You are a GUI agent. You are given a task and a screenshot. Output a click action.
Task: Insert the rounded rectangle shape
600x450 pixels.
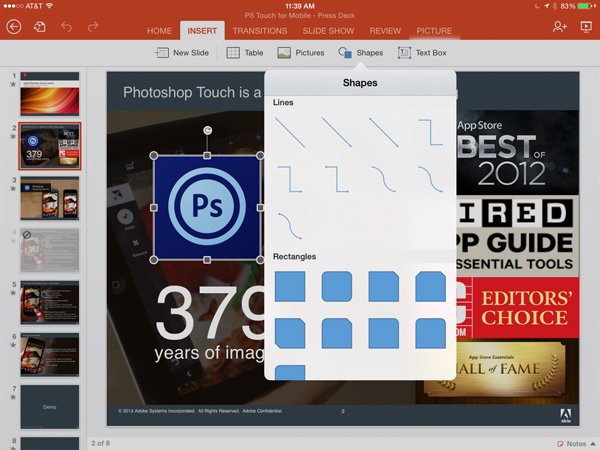click(337, 287)
